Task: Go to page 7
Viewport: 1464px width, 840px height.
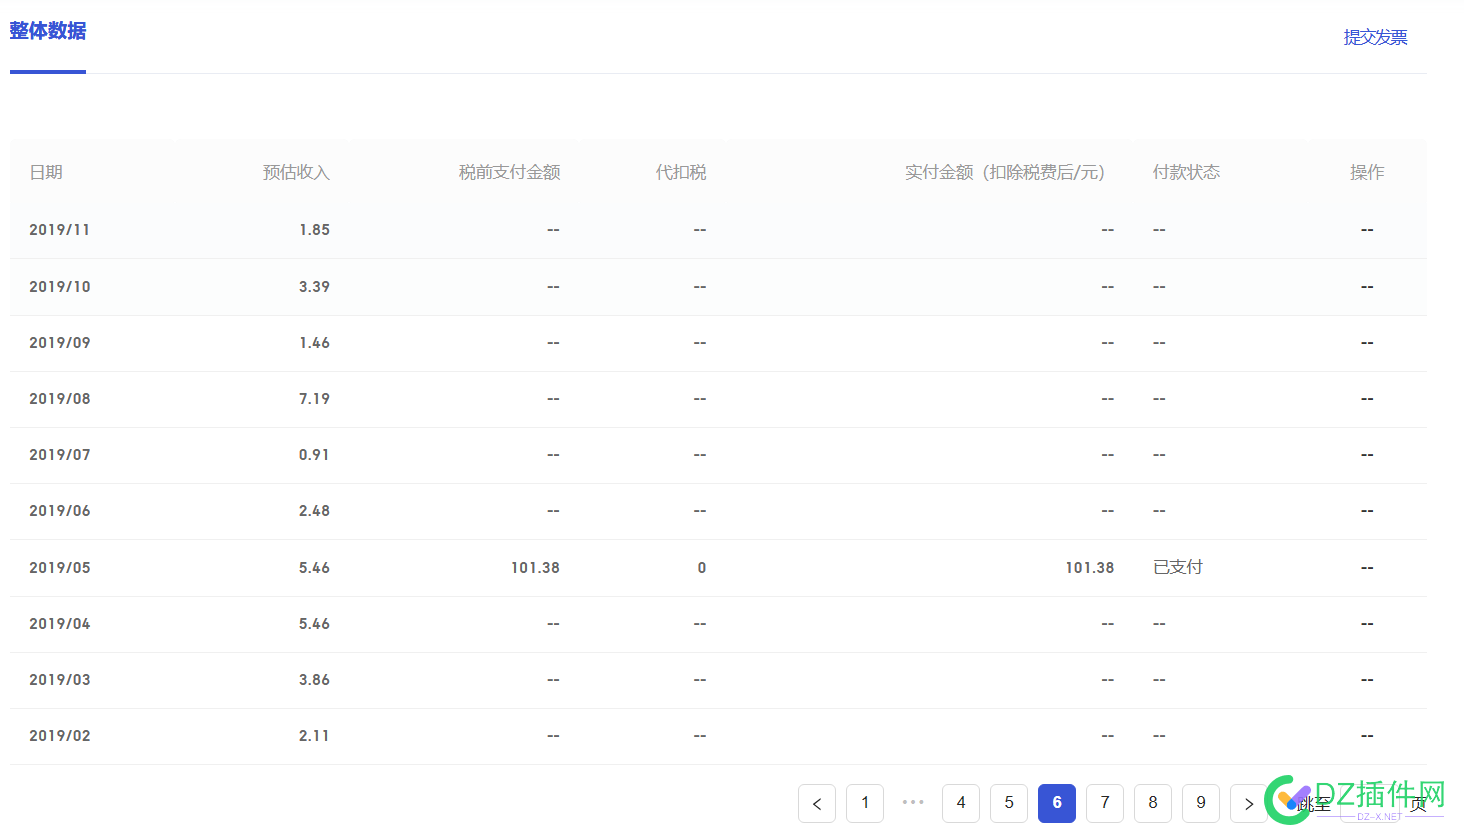Action: click(x=1105, y=803)
